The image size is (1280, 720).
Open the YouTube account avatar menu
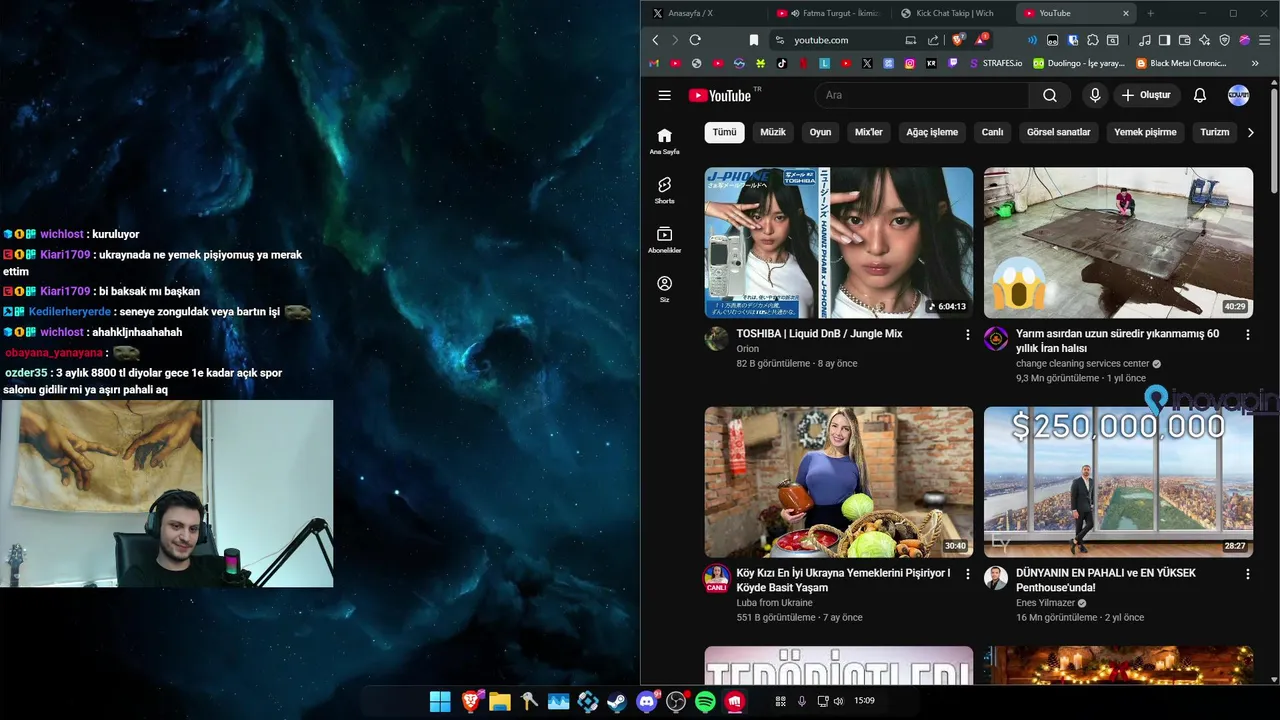pyautogui.click(x=1238, y=96)
